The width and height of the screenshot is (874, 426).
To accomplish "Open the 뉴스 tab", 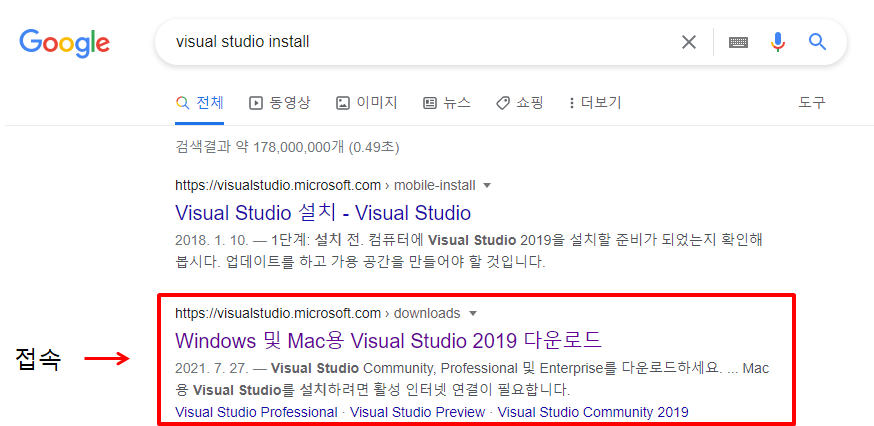I will (447, 103).
